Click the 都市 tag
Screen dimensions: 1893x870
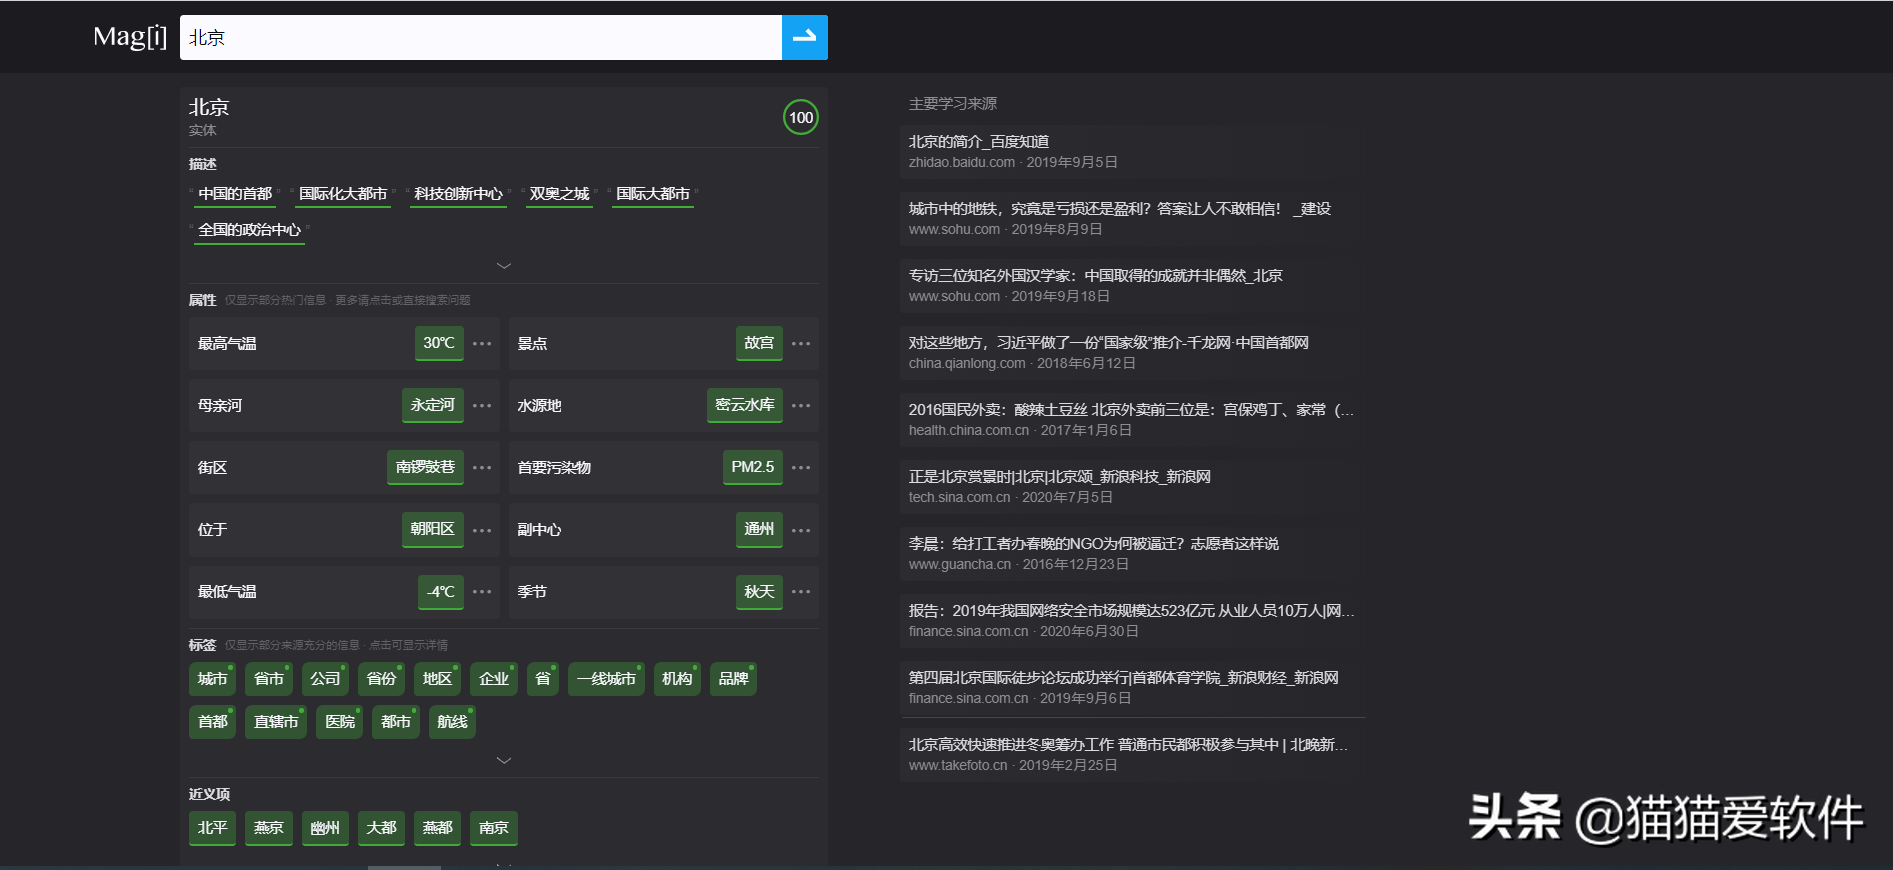coord(396,722)
